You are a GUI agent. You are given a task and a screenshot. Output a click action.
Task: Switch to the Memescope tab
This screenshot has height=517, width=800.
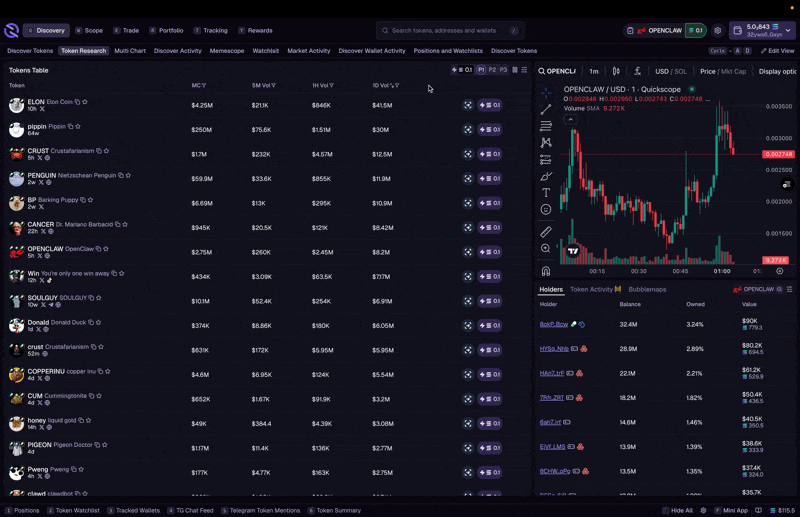227,51
